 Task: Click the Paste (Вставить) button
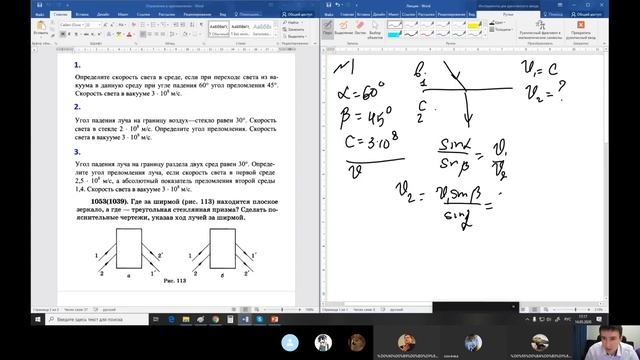pyautogui.click(x=40, y=28)
